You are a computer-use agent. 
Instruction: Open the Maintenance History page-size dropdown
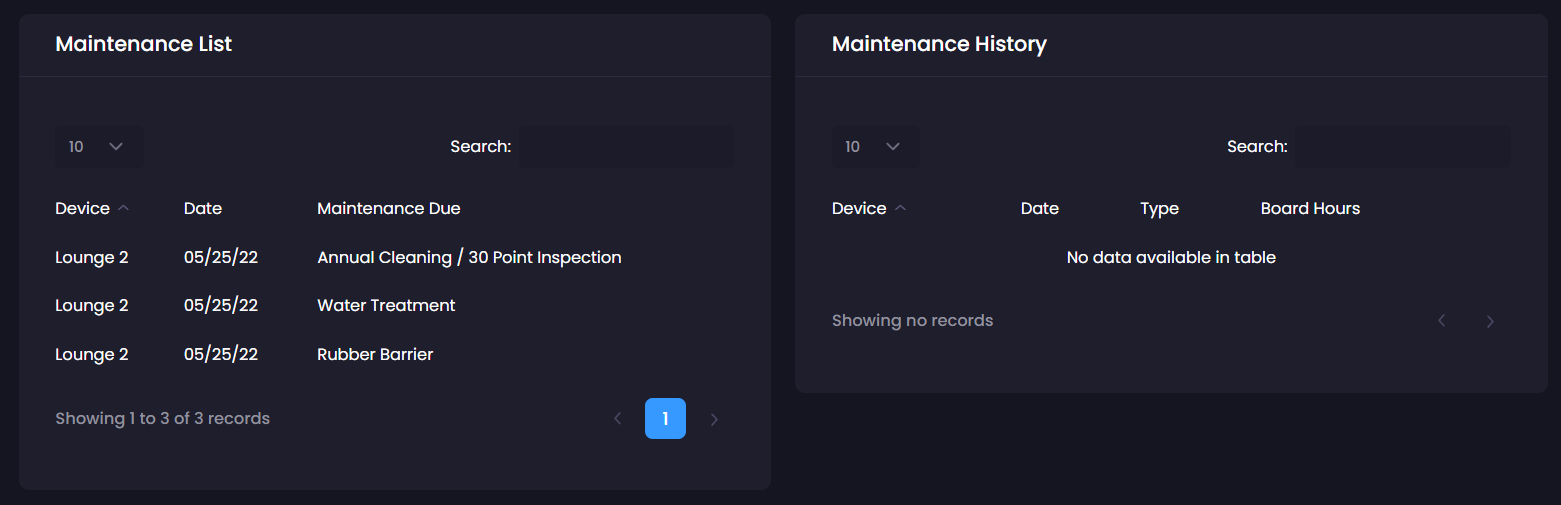pos(875,147)
